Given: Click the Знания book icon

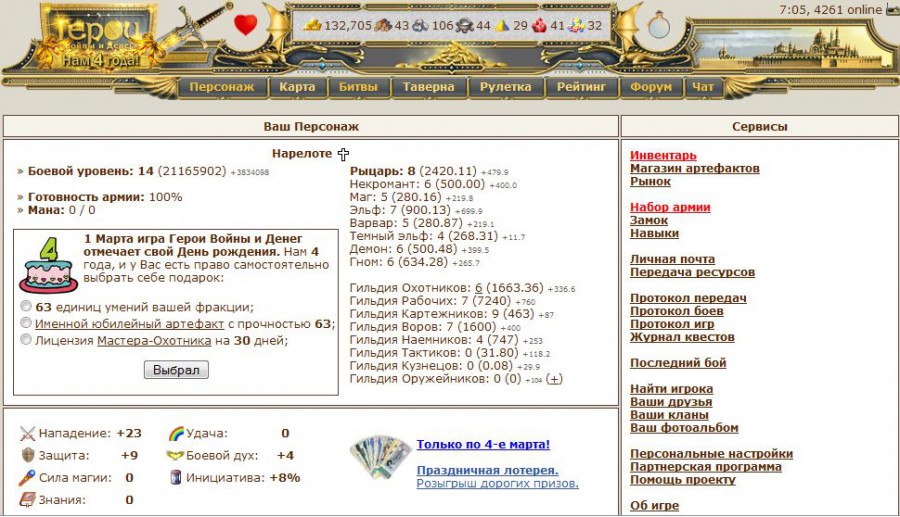Looking at the screenshot, I should 27,500.
